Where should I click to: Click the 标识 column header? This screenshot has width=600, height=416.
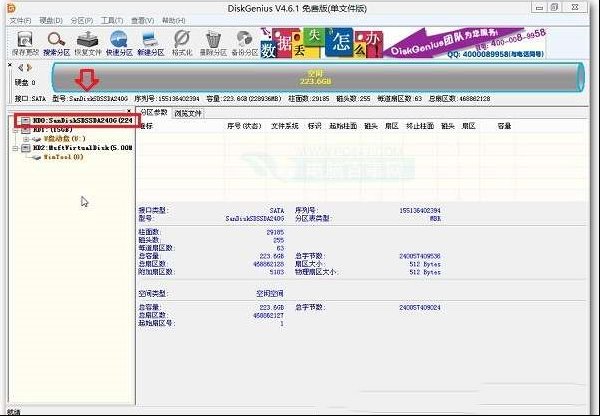(315, 126)
